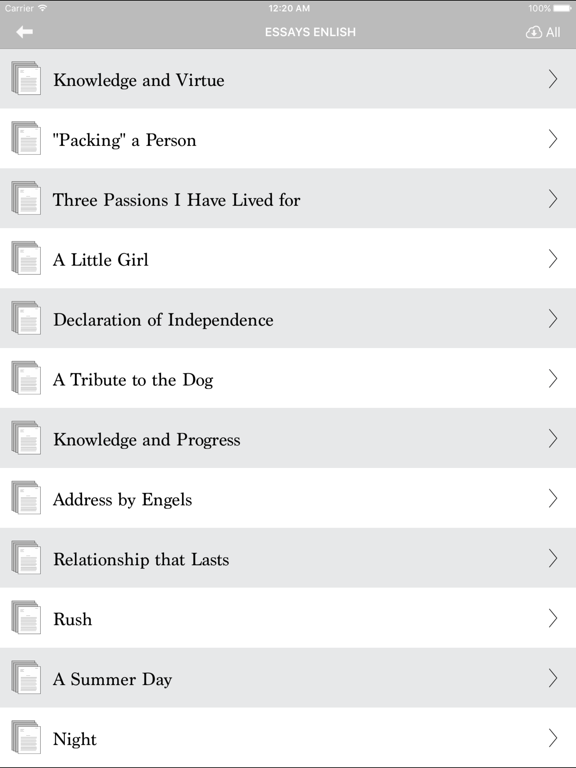
Task: Expand chevron for A Tribute to the Dog
Action: tap(553, 378)
